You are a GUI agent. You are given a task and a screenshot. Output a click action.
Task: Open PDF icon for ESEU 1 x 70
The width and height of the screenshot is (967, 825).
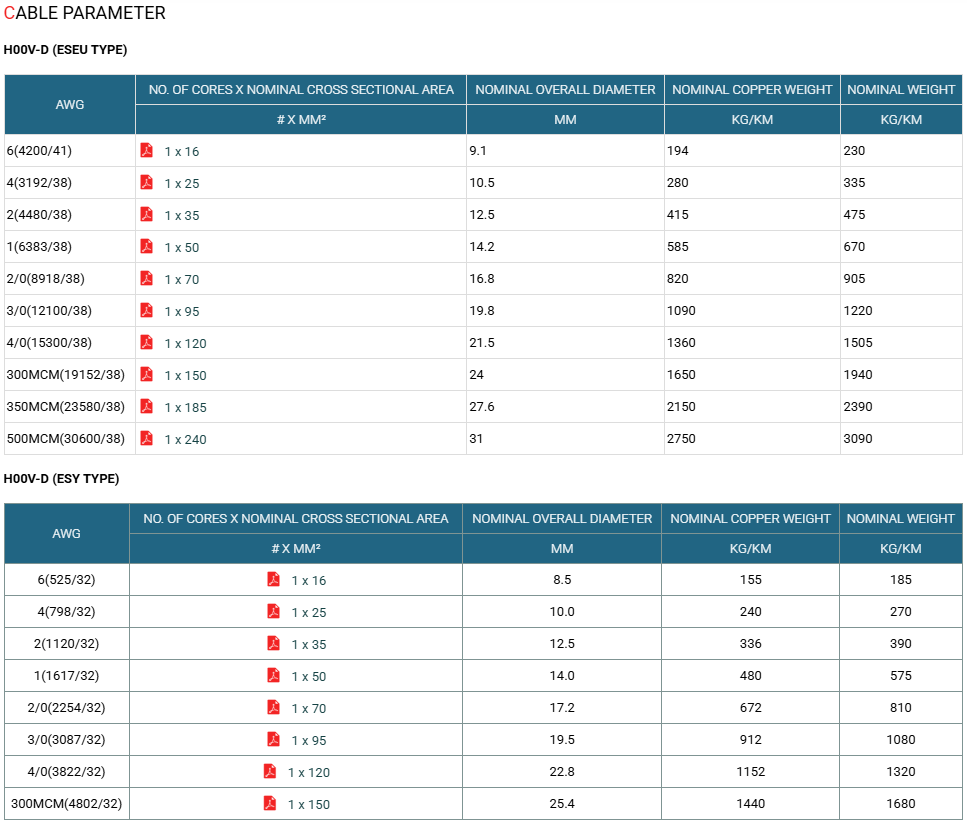146,279
